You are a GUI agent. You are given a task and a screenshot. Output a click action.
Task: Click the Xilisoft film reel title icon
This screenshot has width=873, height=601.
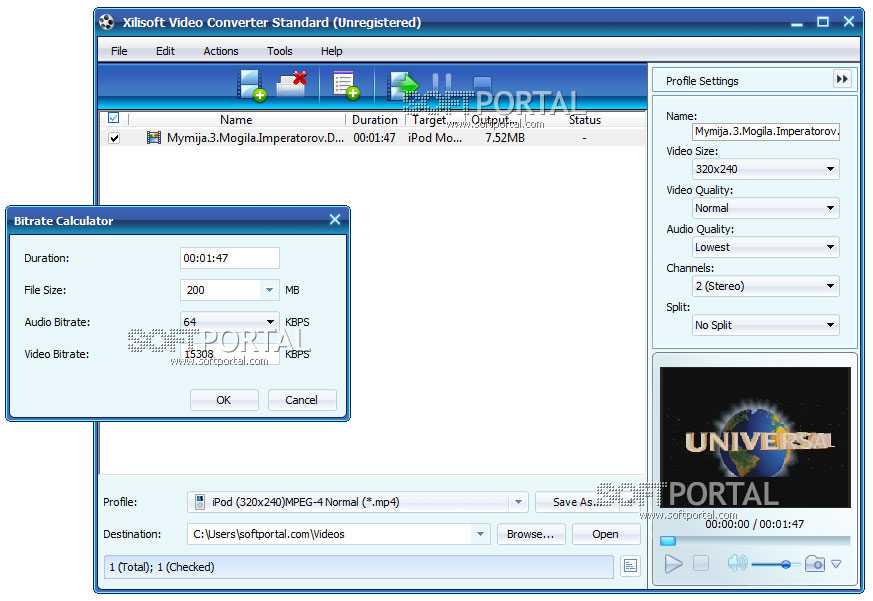point(107,22)
